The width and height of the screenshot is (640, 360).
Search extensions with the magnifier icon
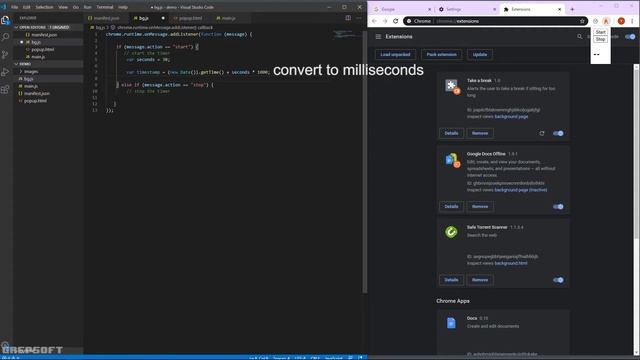coord(580,37)
